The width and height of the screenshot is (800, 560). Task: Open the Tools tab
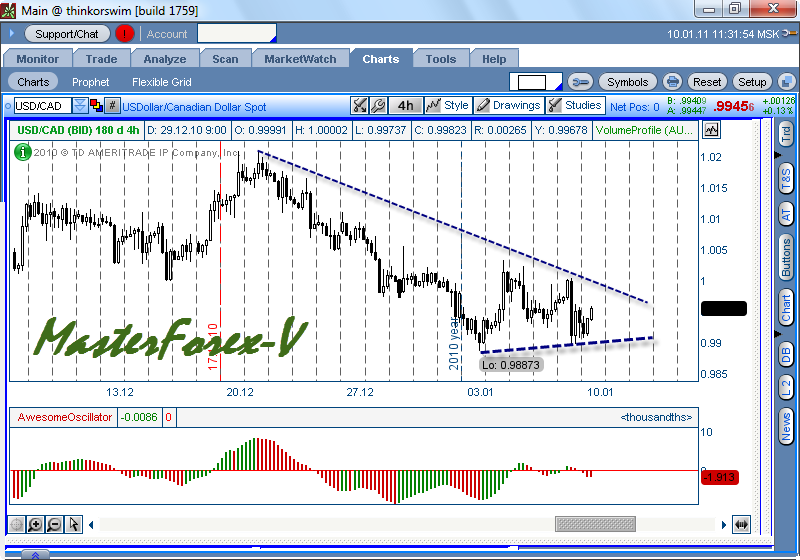(x=441, y=59)
